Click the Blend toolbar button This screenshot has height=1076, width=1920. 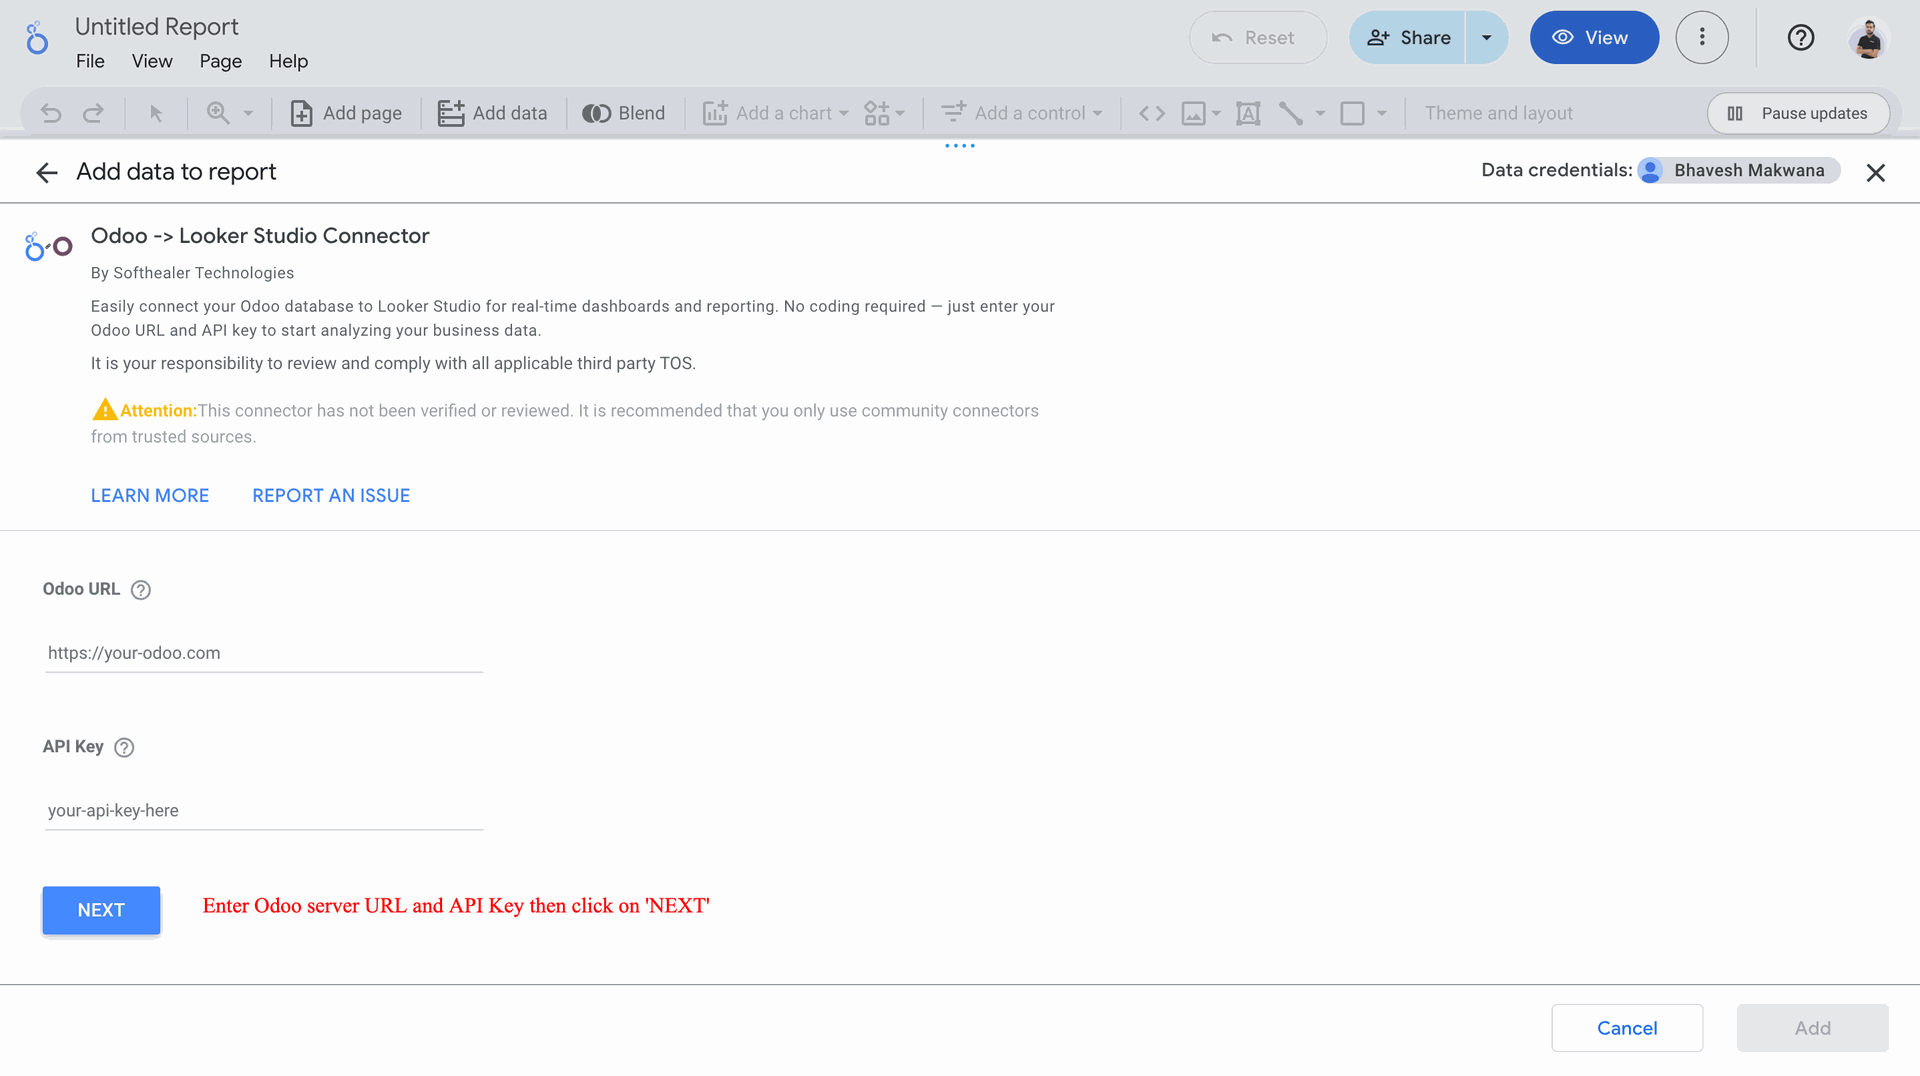pyautogui.click(x=624, y=113)
